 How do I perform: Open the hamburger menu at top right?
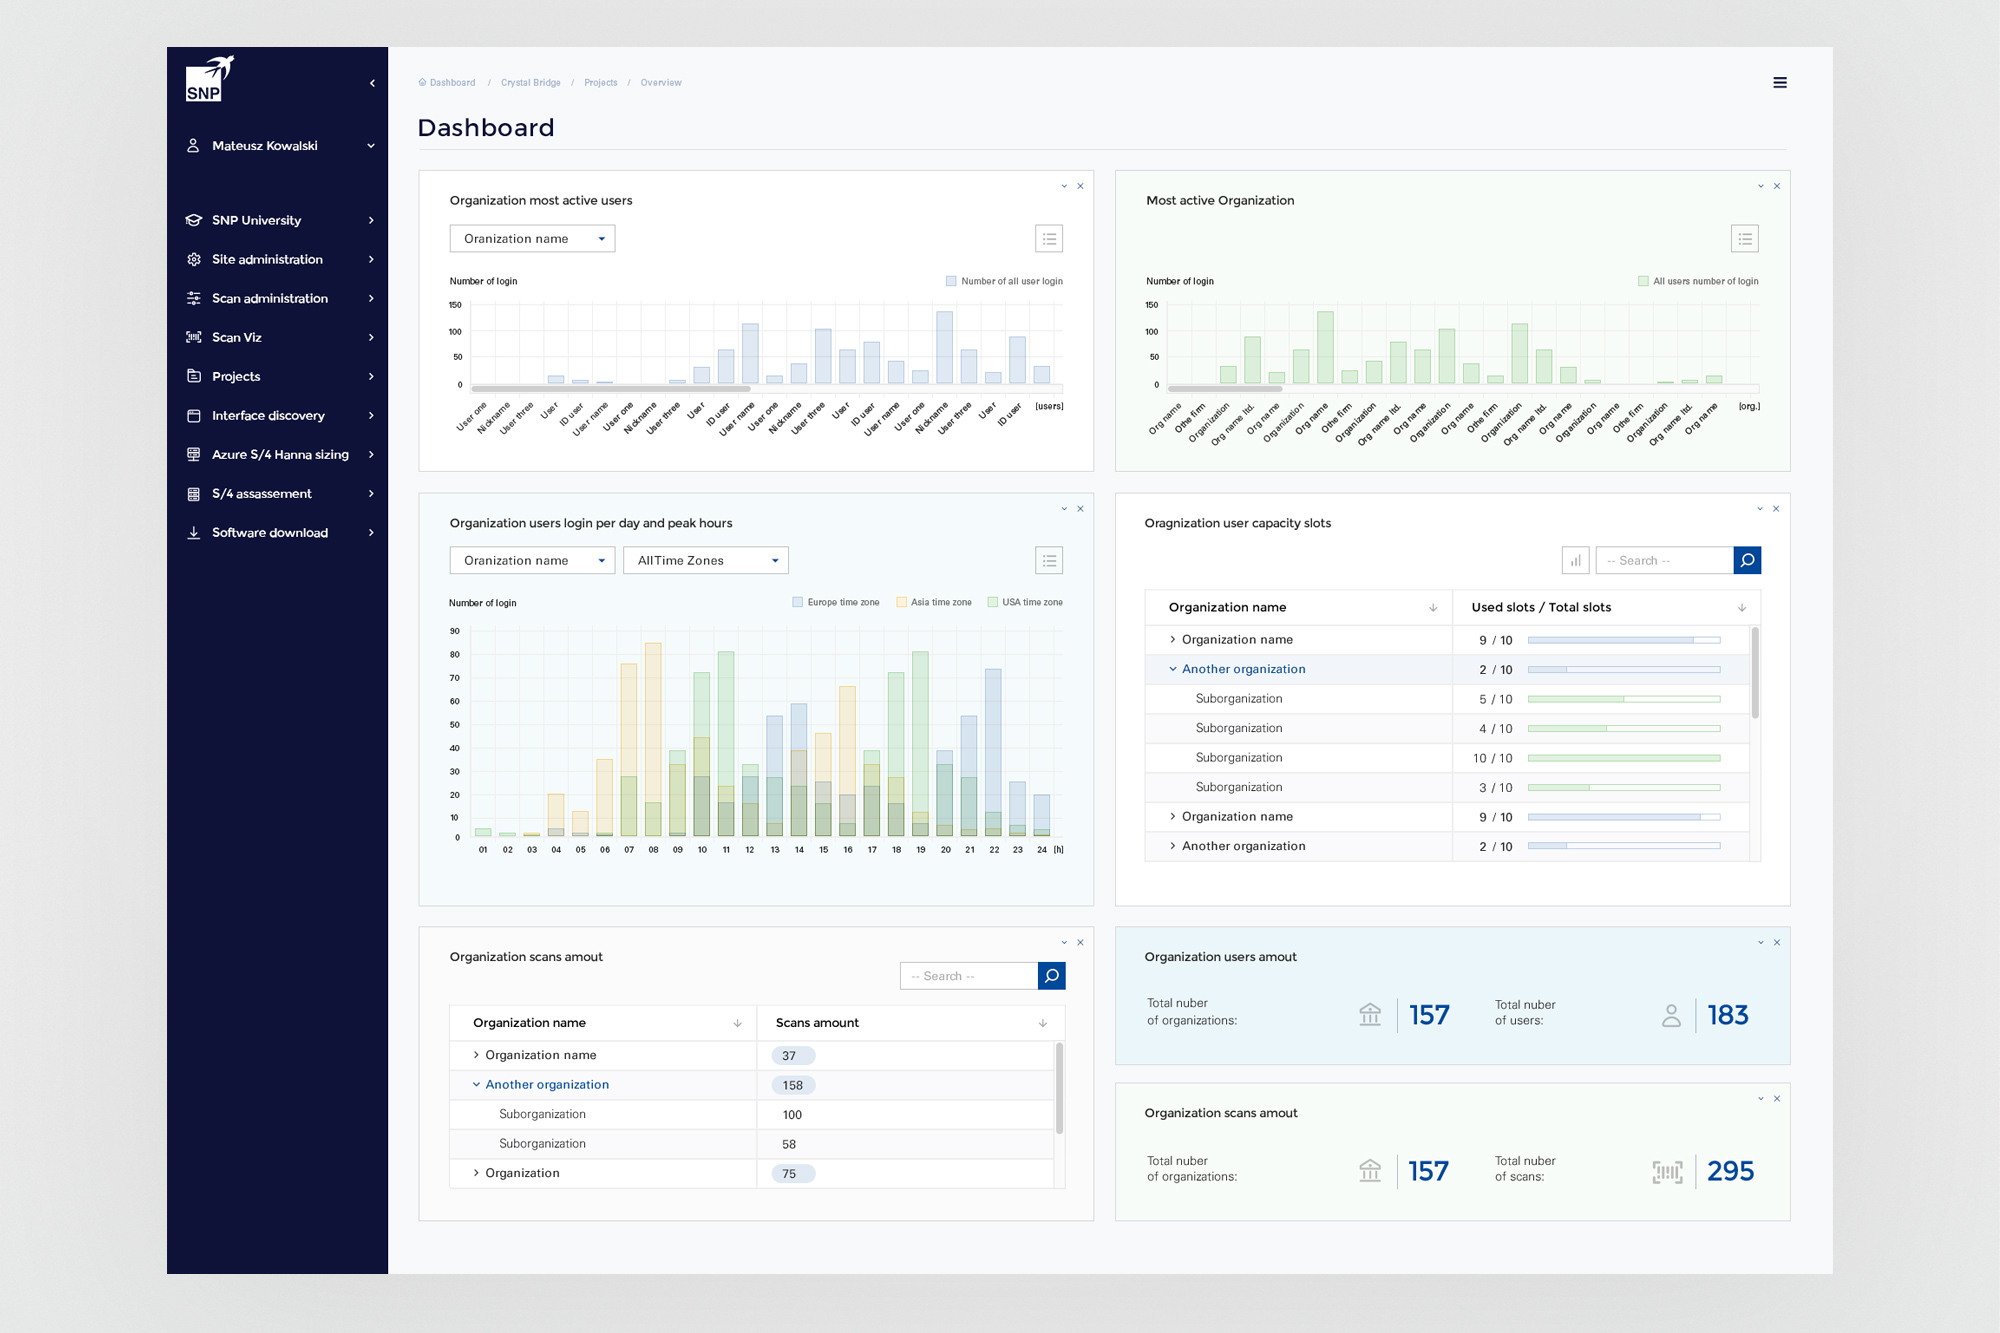pos(1779,83)
